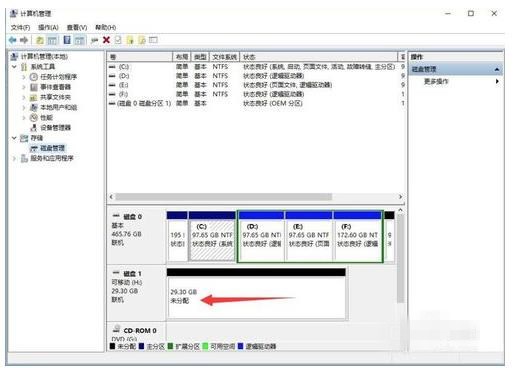Select Disk Management in the tree

click(x=52, y=148)
